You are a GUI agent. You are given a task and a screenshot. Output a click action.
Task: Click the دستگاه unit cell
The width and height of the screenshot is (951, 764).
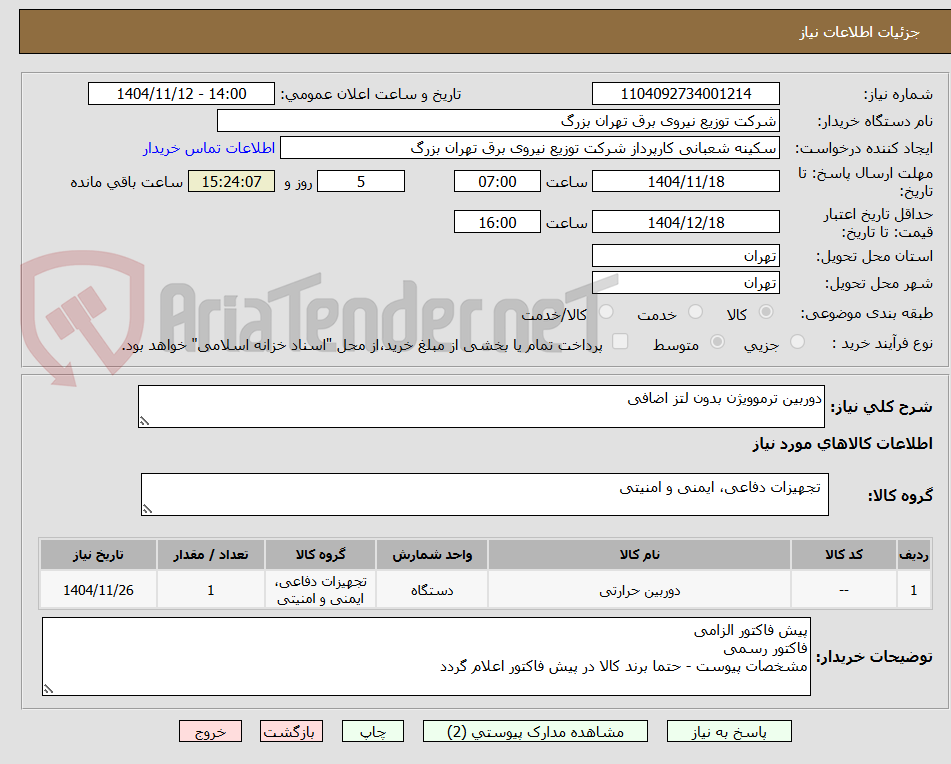(432, 590)
